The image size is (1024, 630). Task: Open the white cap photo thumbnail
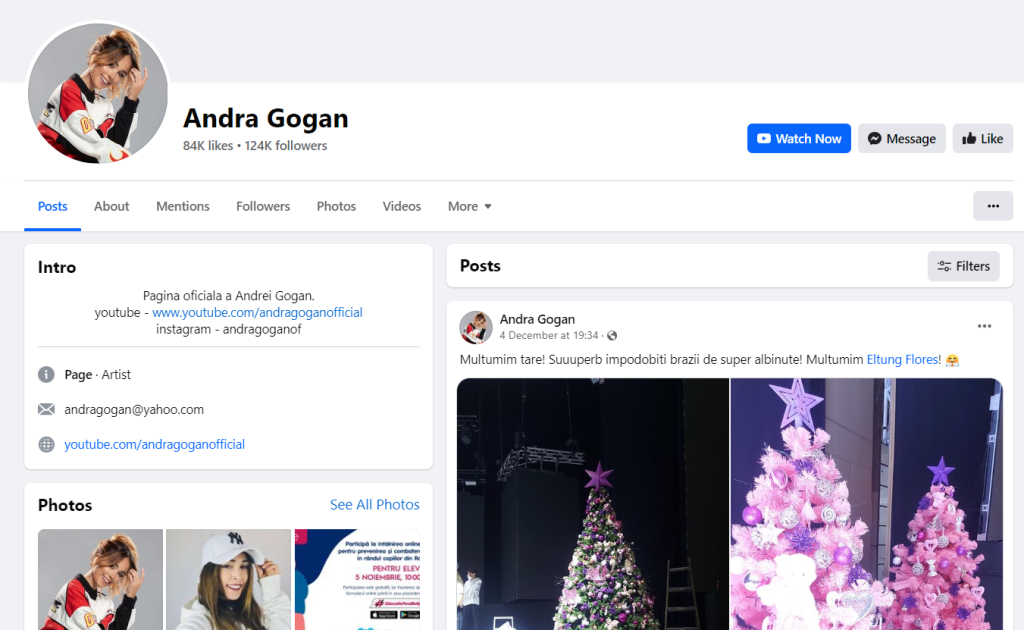(228, 579)
